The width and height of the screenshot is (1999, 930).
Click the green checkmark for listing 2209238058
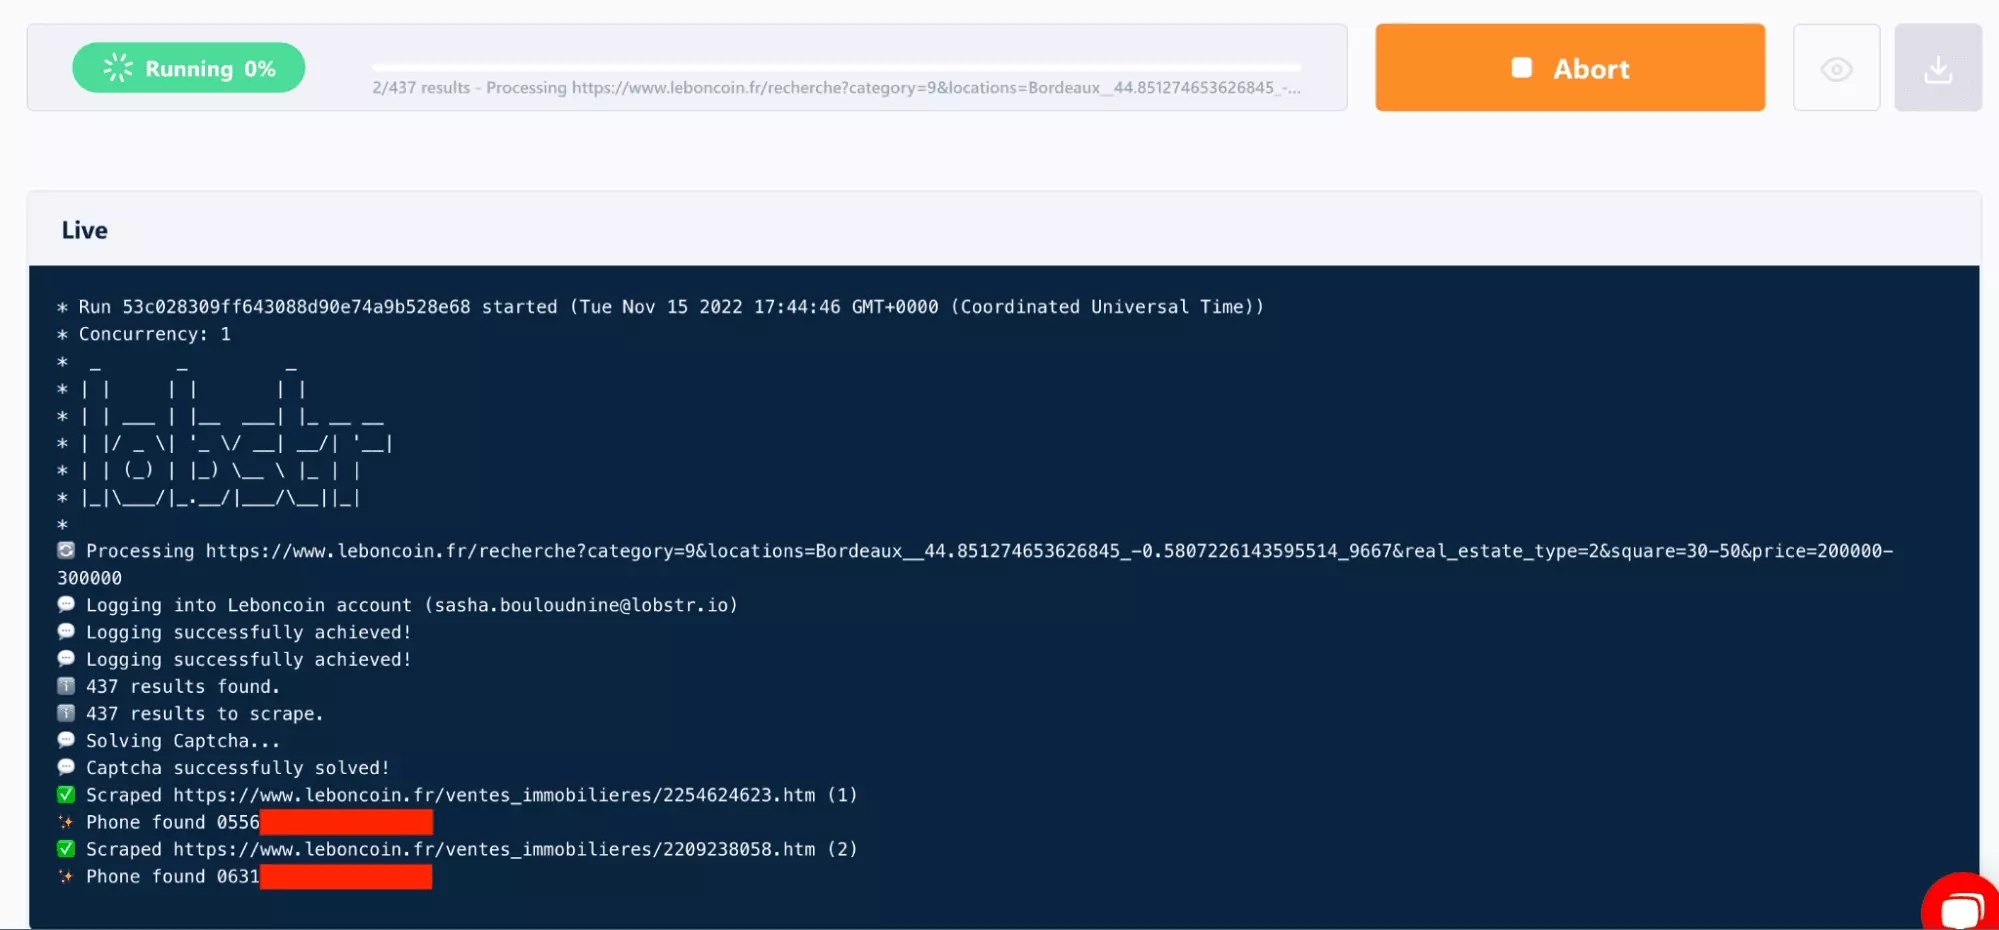coord(66,849)
